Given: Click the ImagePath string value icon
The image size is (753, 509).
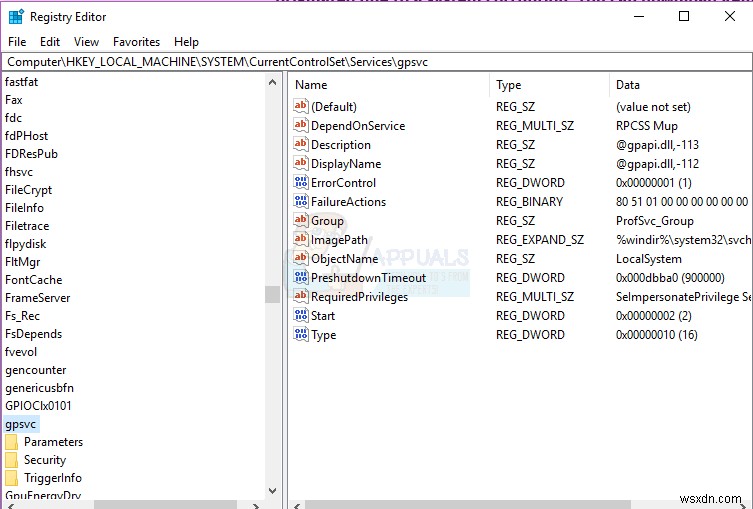Looking at the screenshot, I should click(x=301, y=239).
